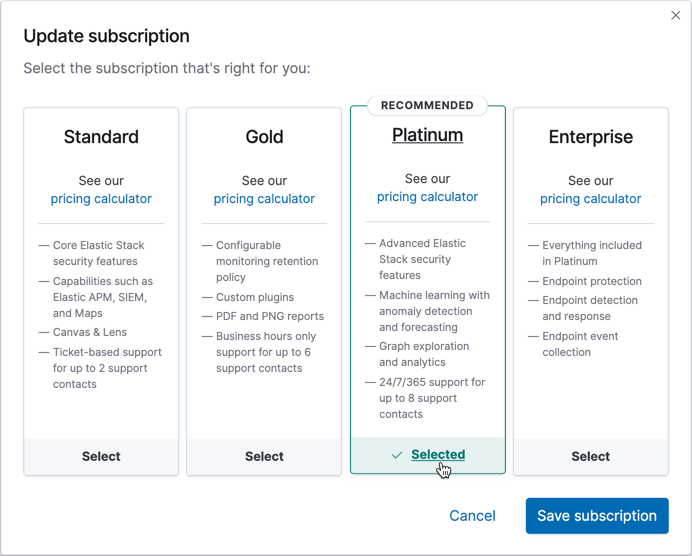The width and height of the screenshot is (692, 556).
Task: Click the checkmark icon beside Selected
Action: (x=397, y=455)
